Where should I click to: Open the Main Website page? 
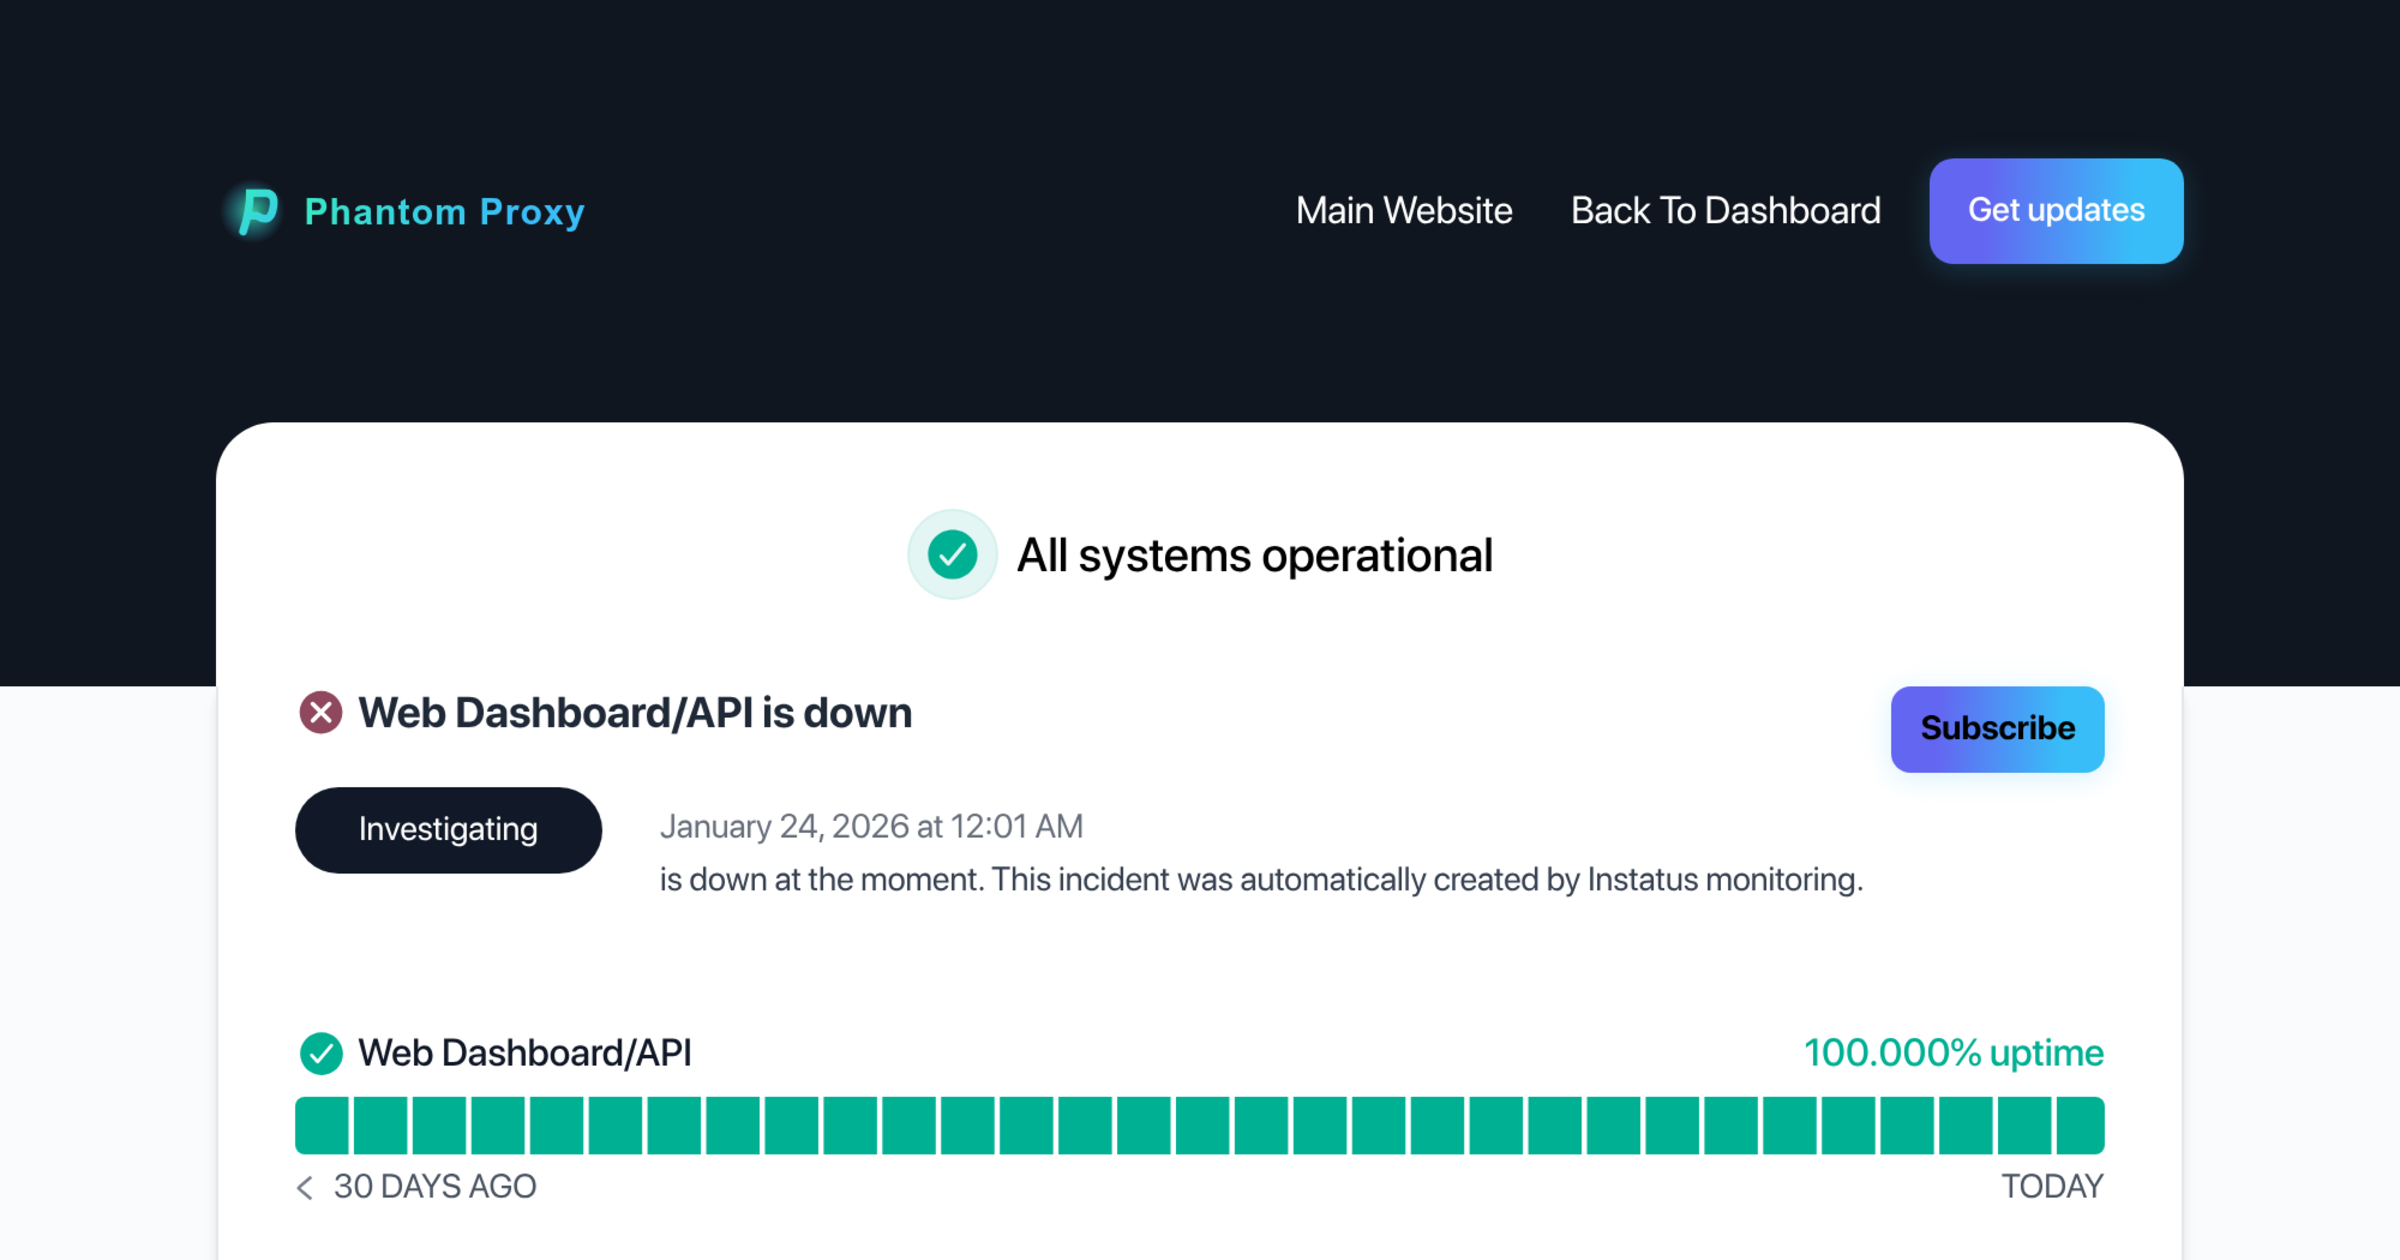1404,211
